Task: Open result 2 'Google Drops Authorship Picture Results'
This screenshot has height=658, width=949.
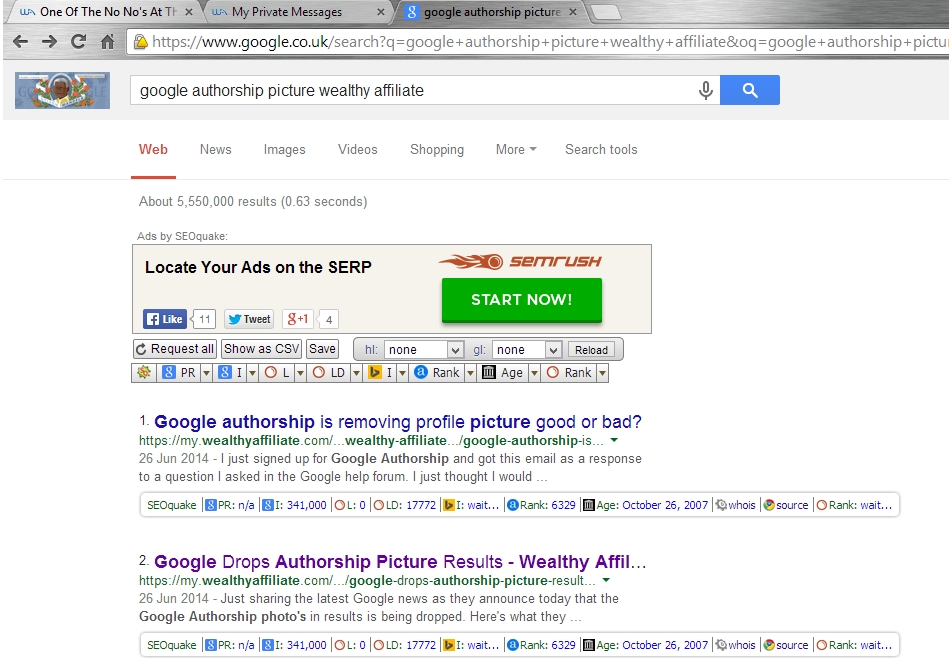Action: click(400, 562)
